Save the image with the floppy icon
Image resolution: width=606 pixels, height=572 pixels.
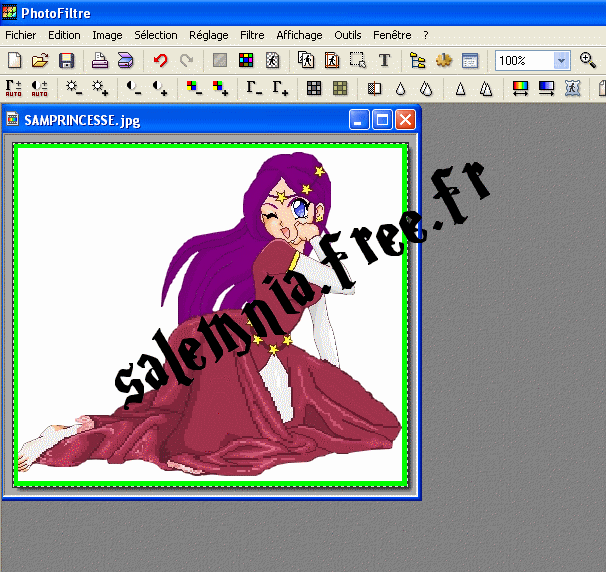tap(66, 61)
